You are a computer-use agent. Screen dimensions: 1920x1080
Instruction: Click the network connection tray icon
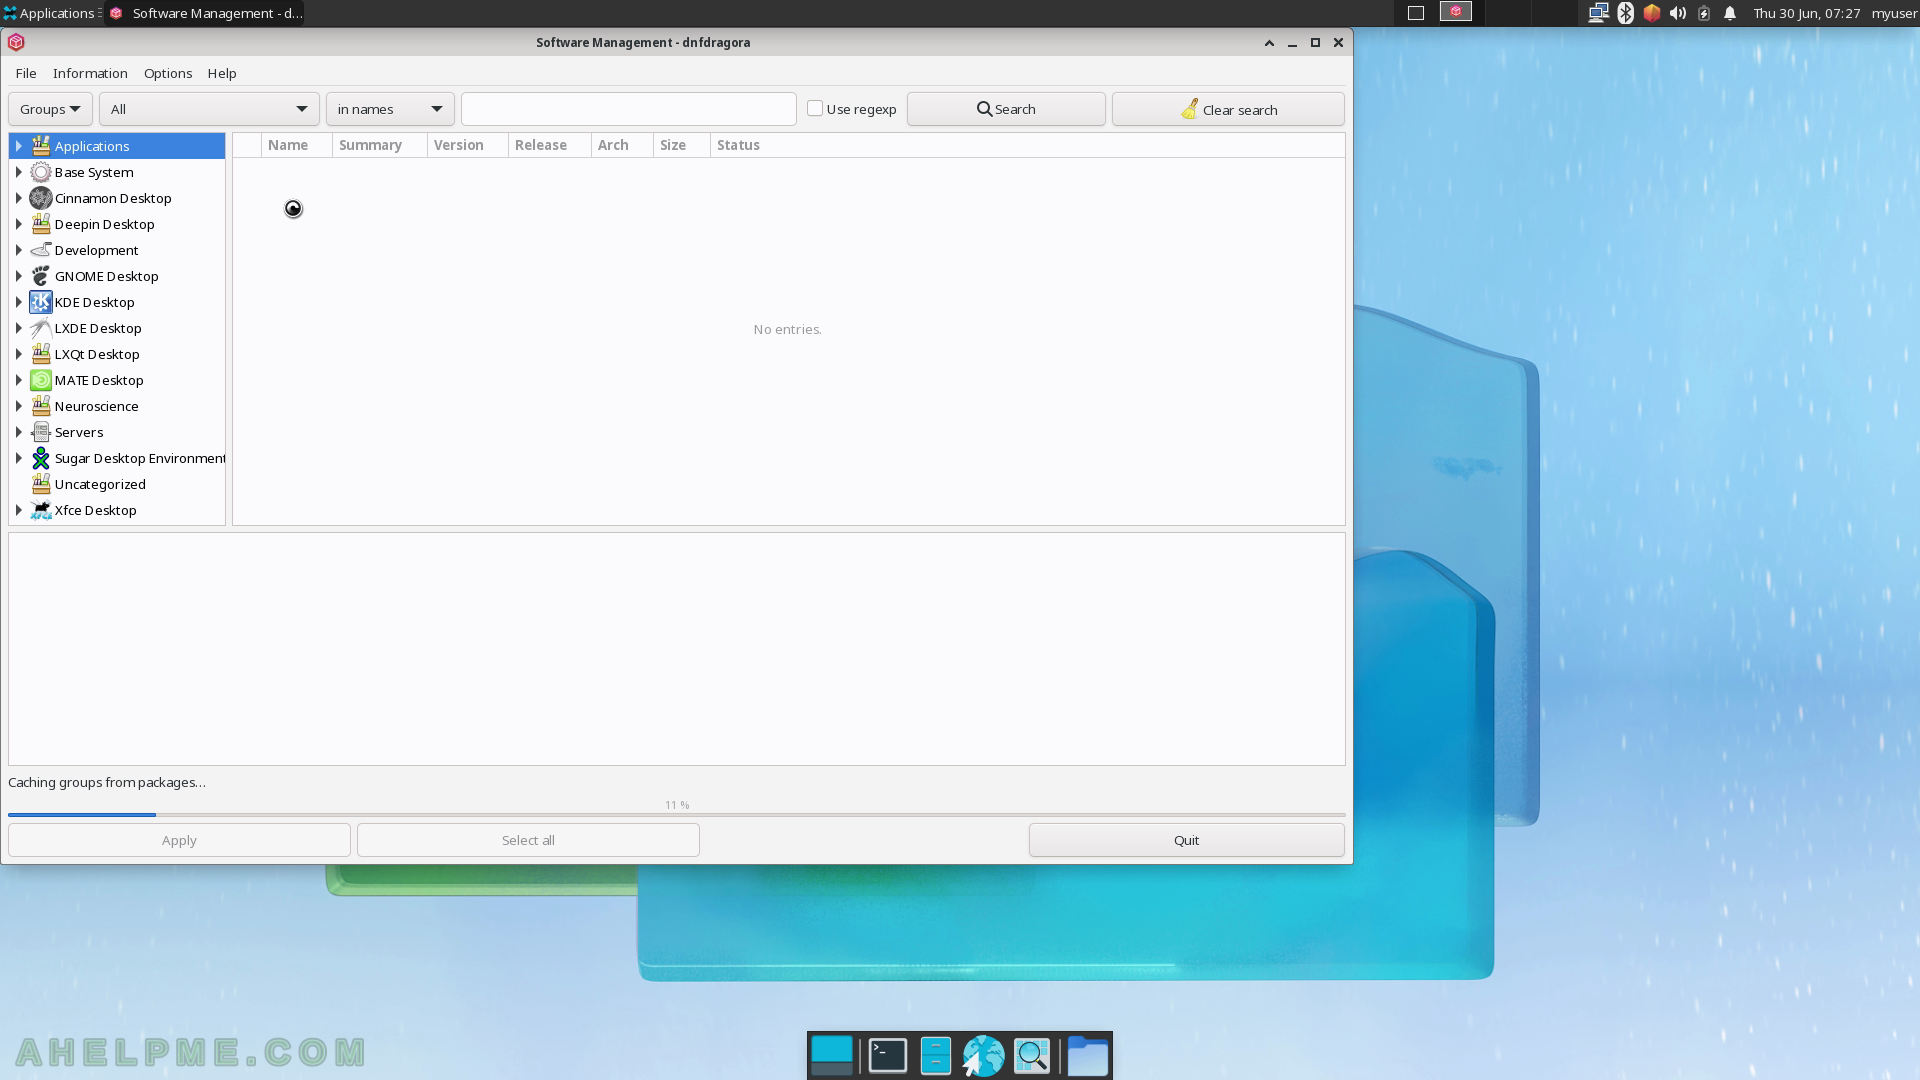[x=1598, y=13]
